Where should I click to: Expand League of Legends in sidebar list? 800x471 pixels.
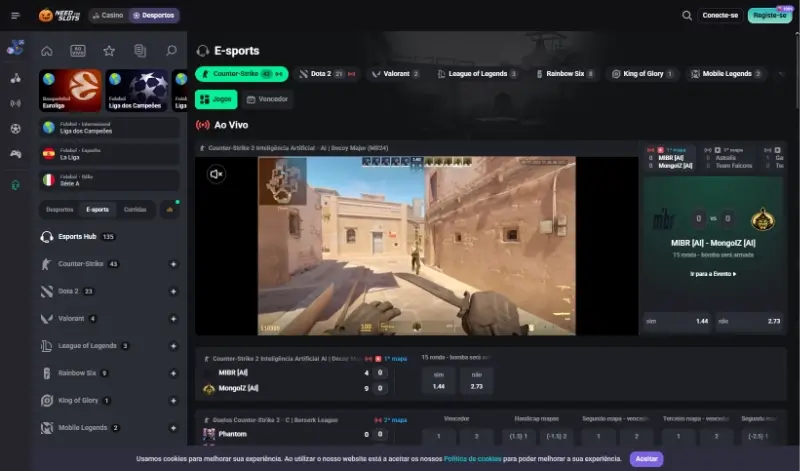(x=173, y=346)
